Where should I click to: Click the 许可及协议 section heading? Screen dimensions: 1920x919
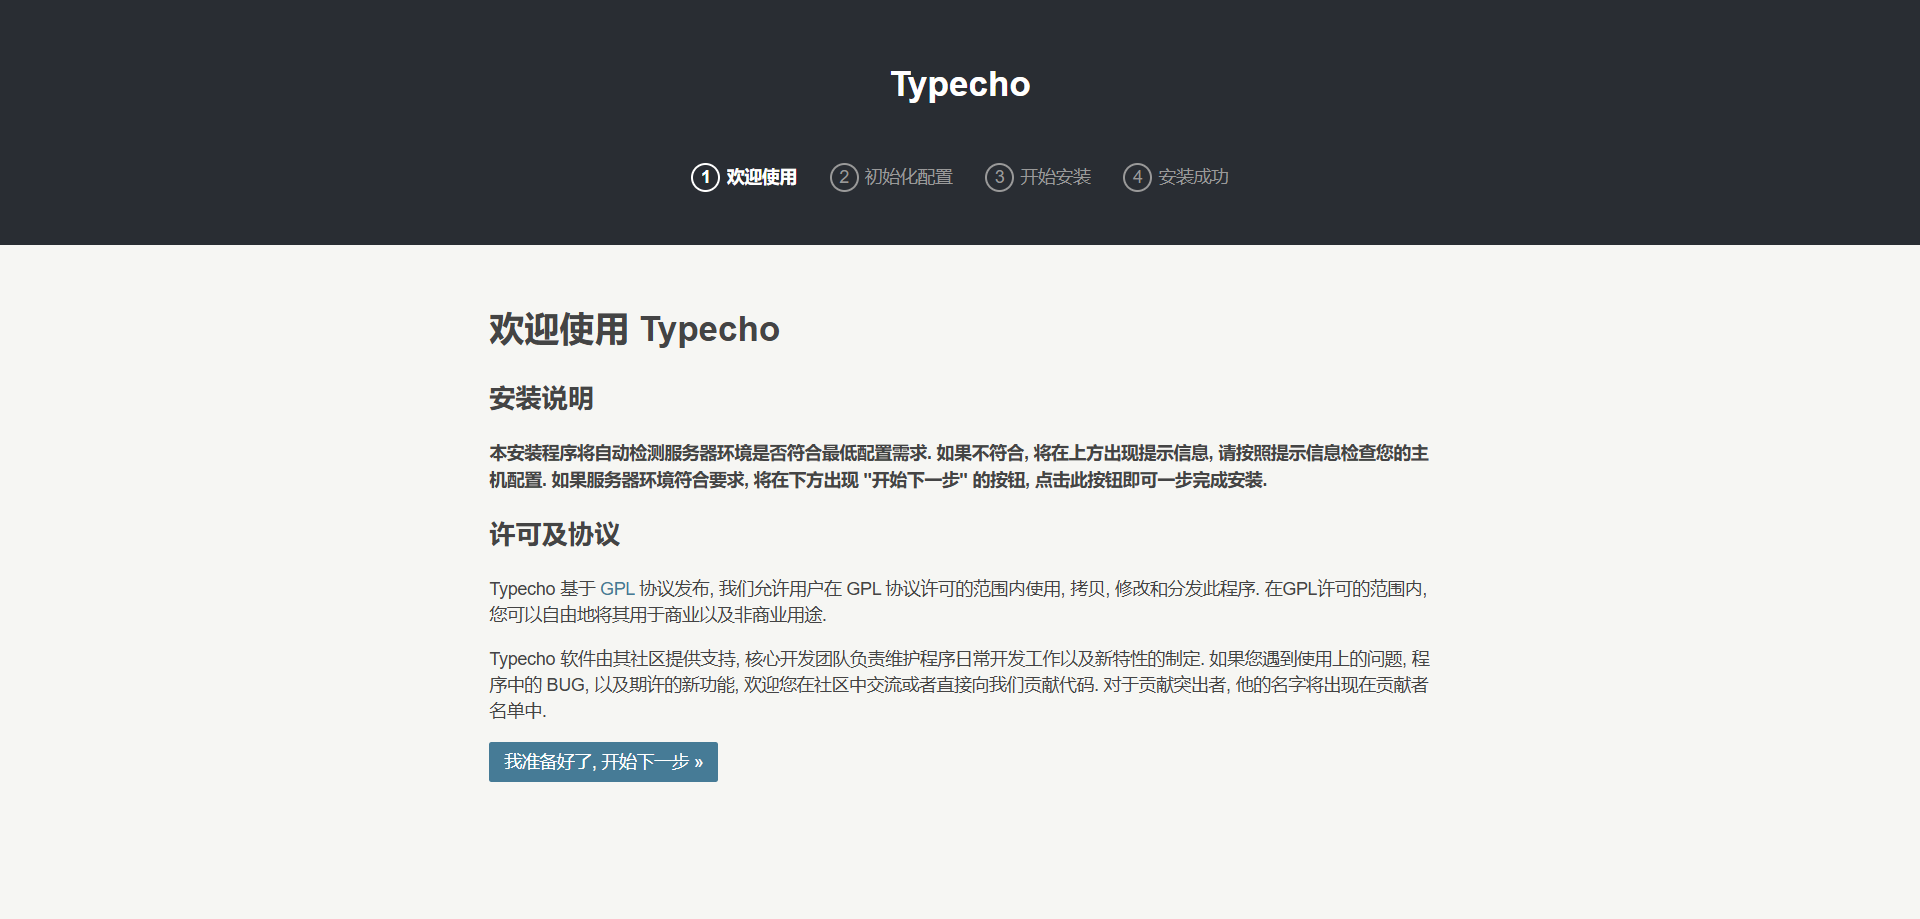tap(554, 534)
